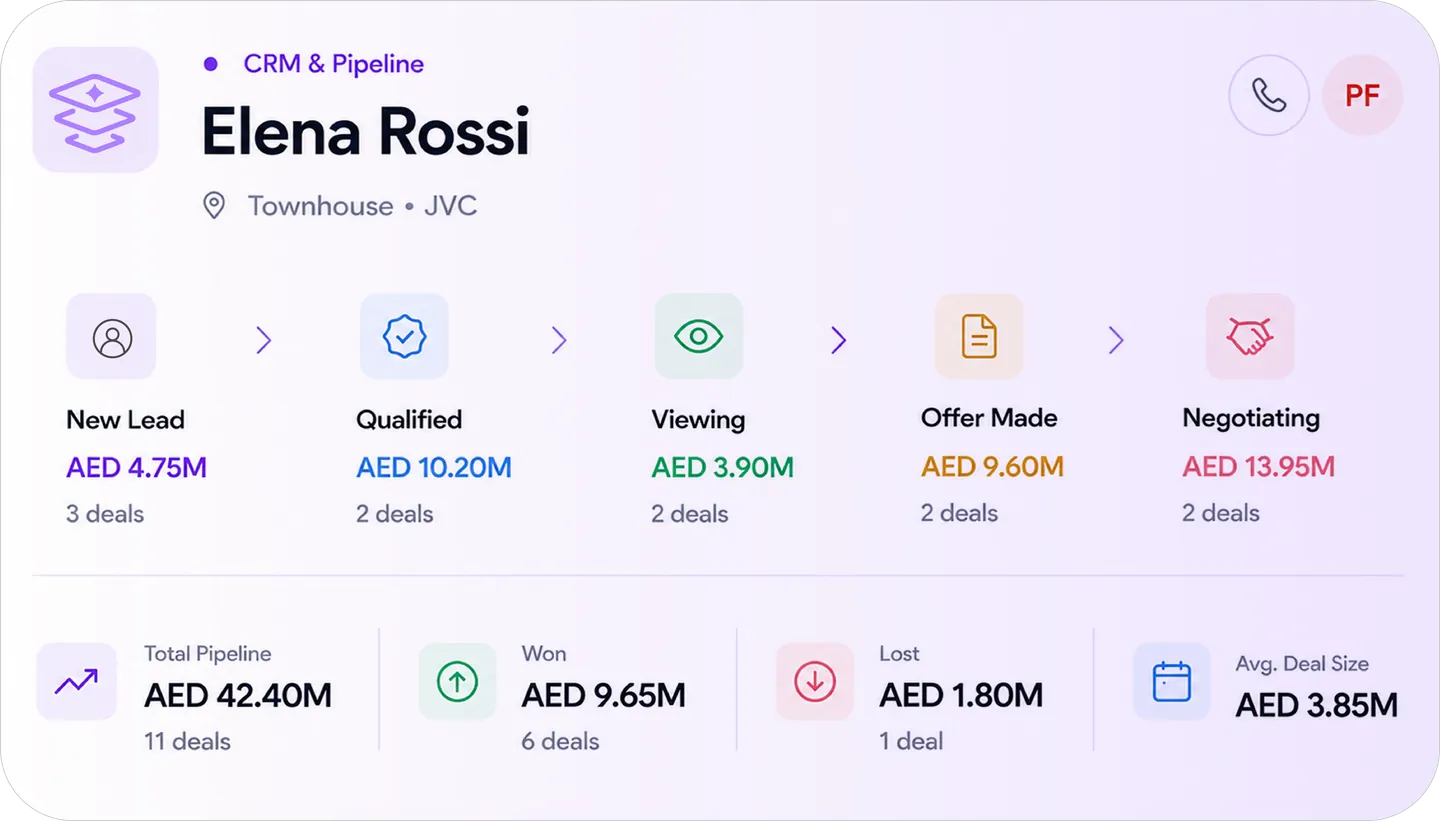
Task: Click the Won green up-arrow icon
Action: [x=457, y=682]
